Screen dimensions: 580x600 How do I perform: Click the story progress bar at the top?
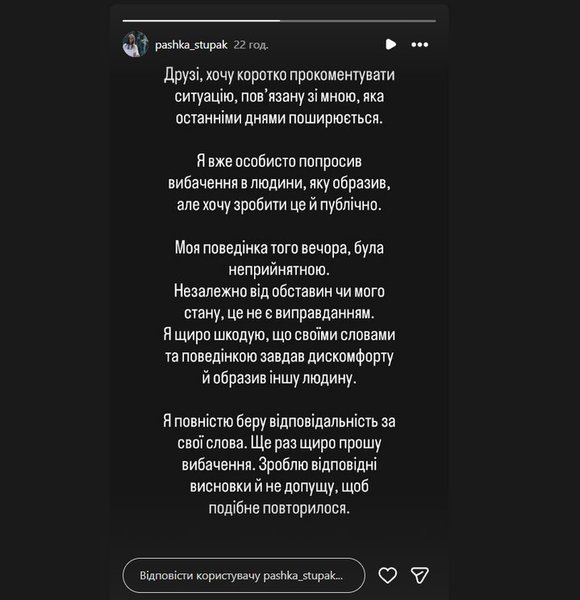279,21
